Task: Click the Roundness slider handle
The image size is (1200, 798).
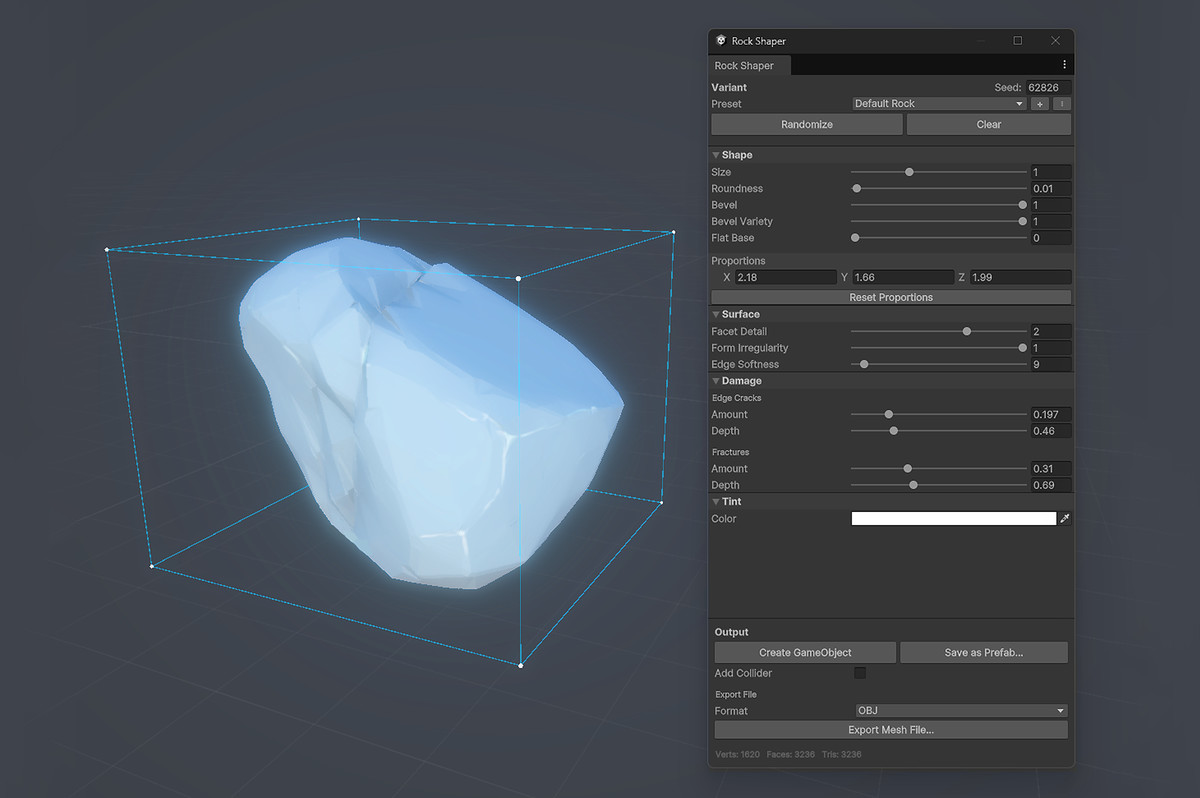Action: [x=857, y=189]
